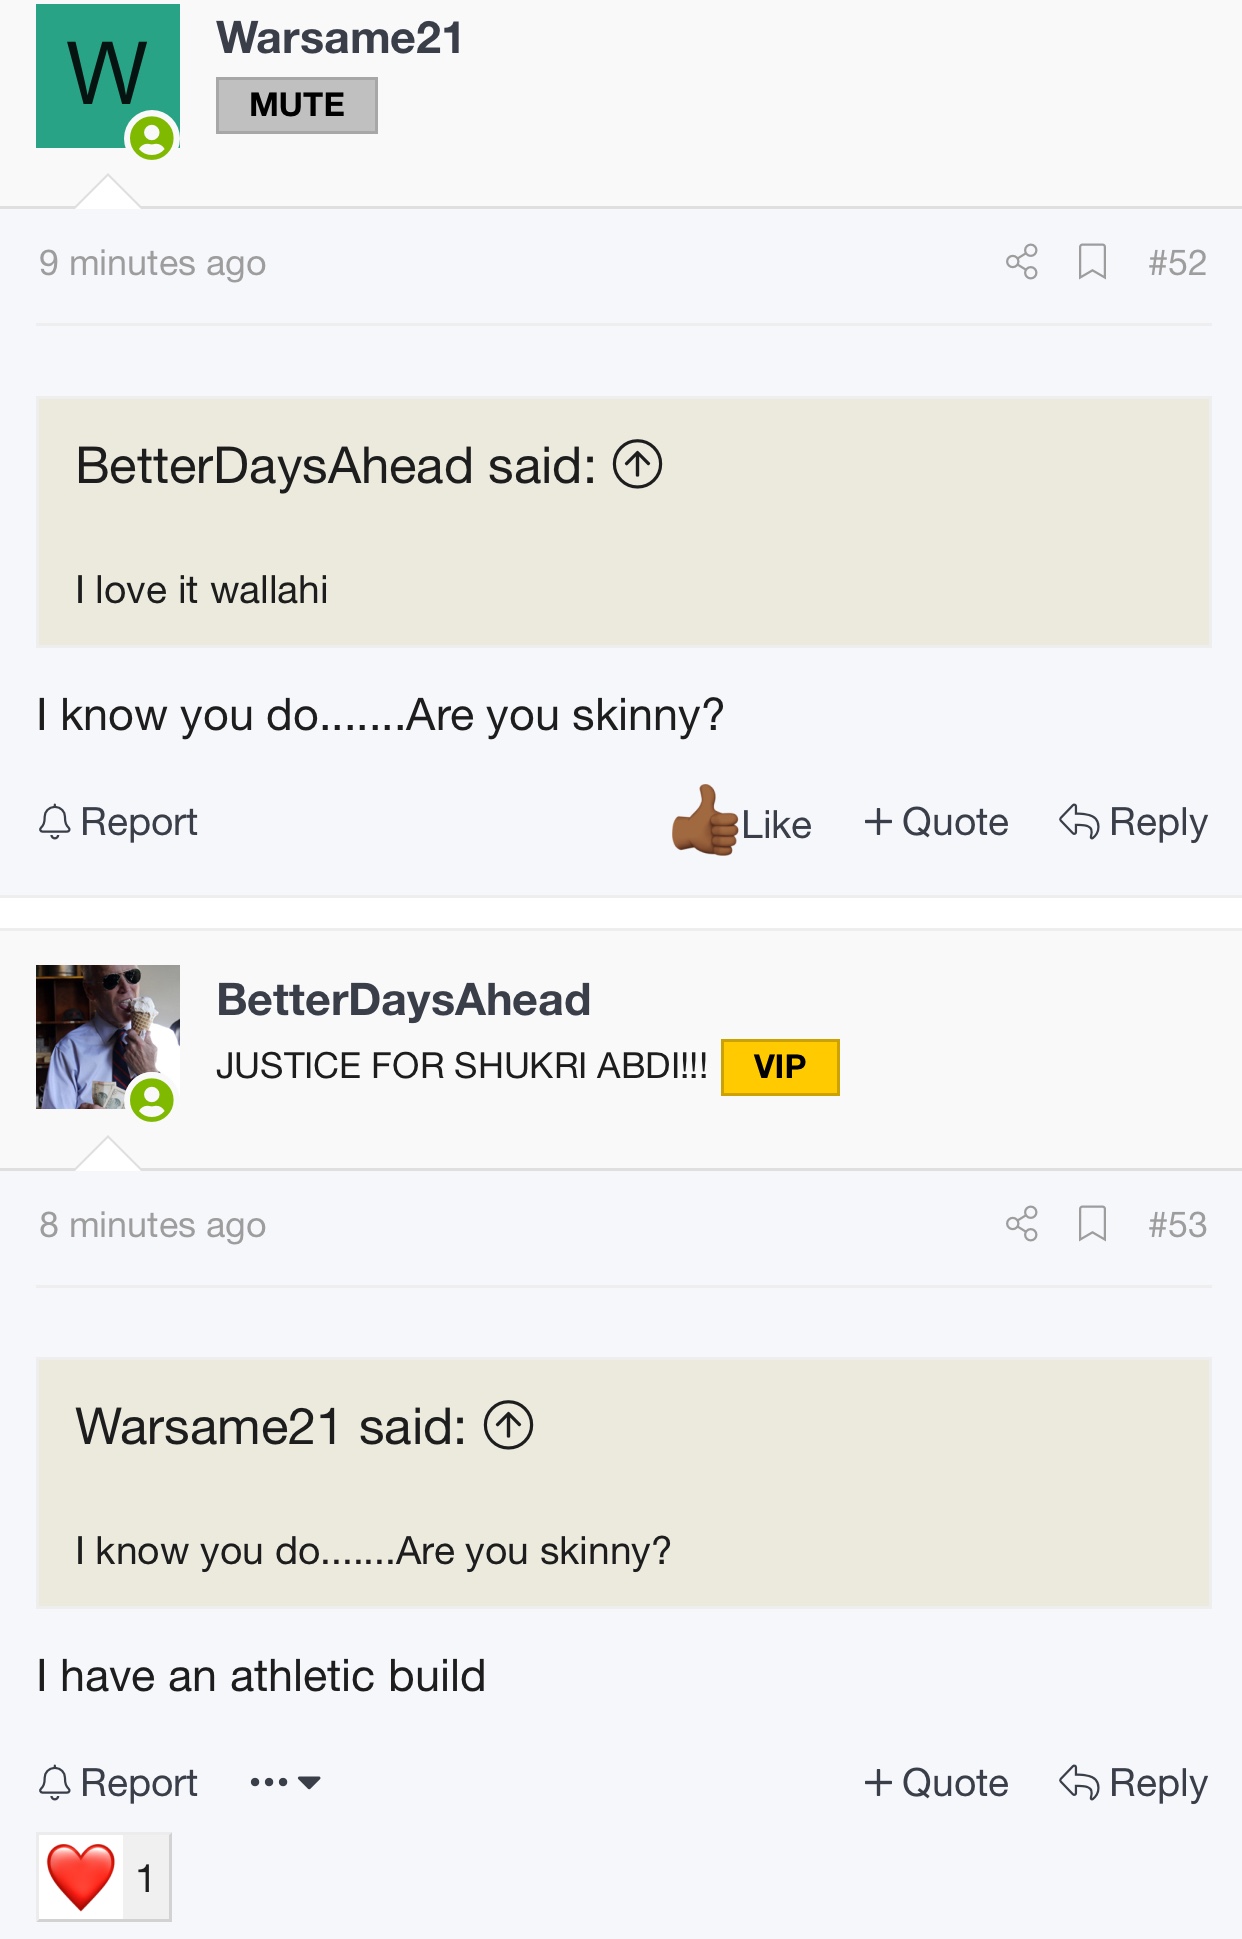Viewport: 1242px width, 1939px height.
Task: Bookmark post #52
Action: pyautogui.click(x=1092, y=262)
